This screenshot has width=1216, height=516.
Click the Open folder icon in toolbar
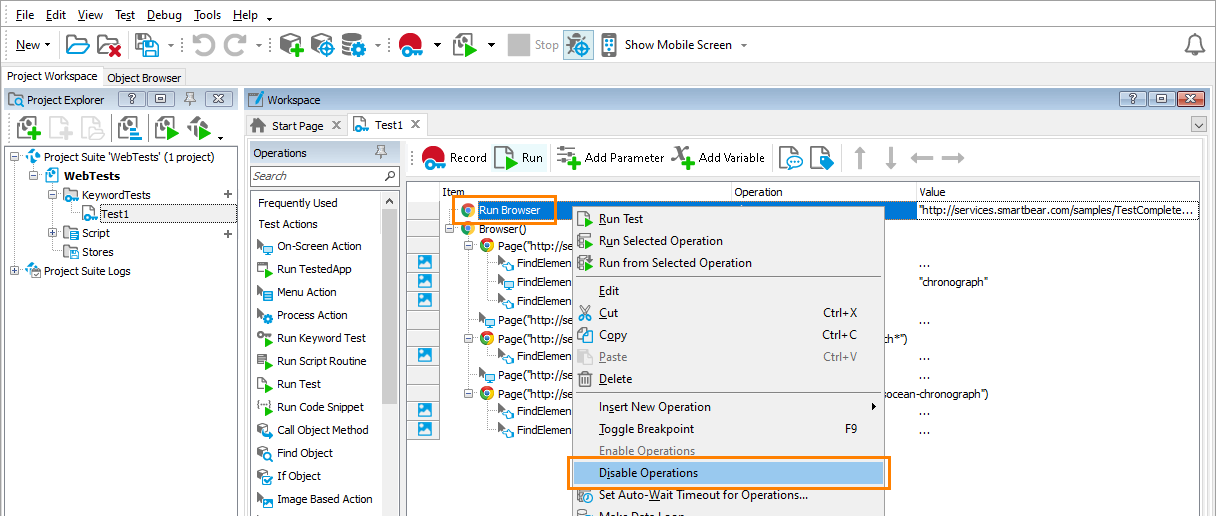tap(77, 45)
